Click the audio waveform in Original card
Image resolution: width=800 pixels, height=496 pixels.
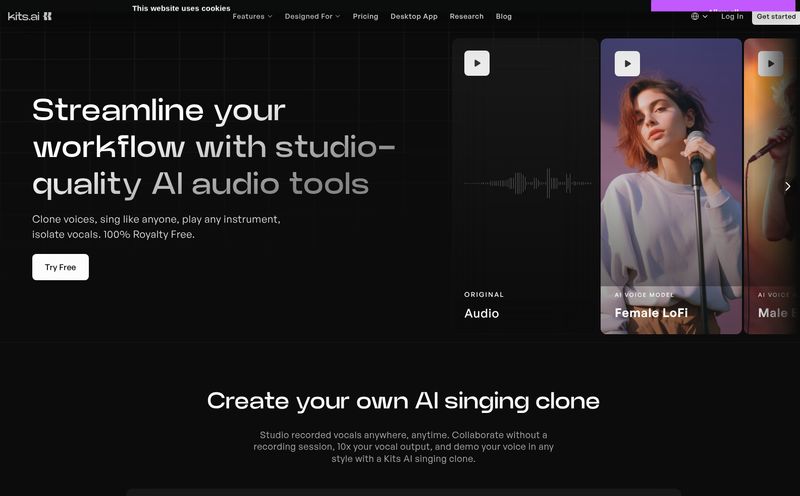coord(528,183)
